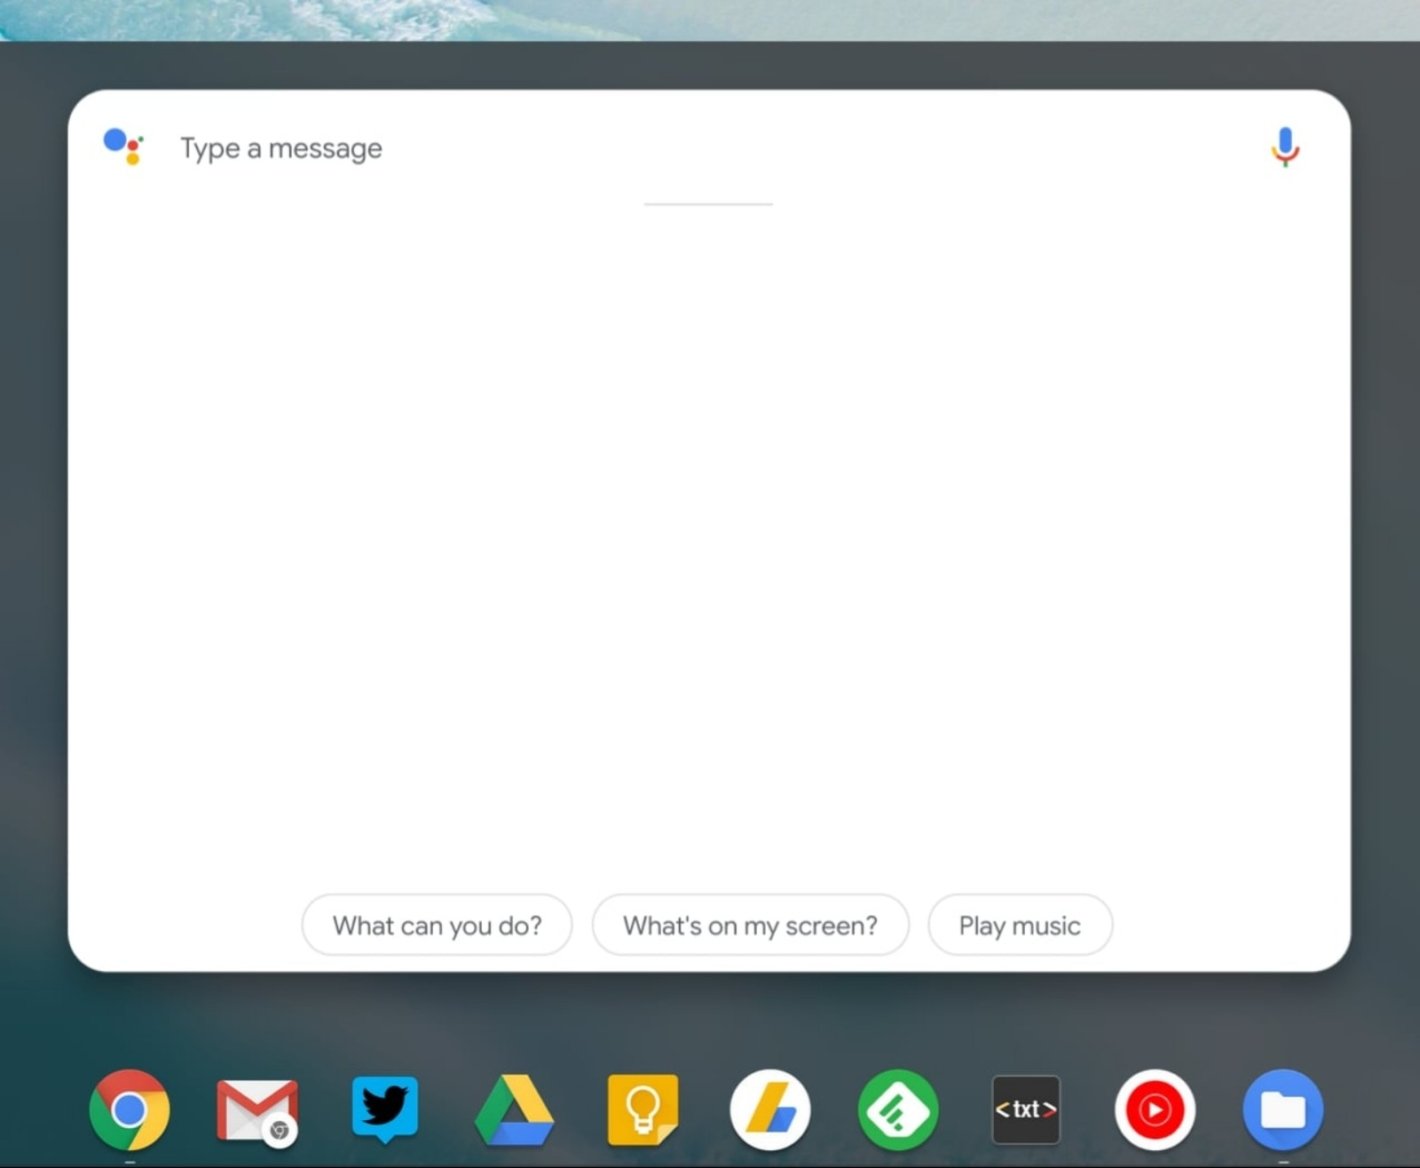The image size is (1420, 1168).
Task: Open Google Chrome from the shelf
Action: (x=129, y=1110)
